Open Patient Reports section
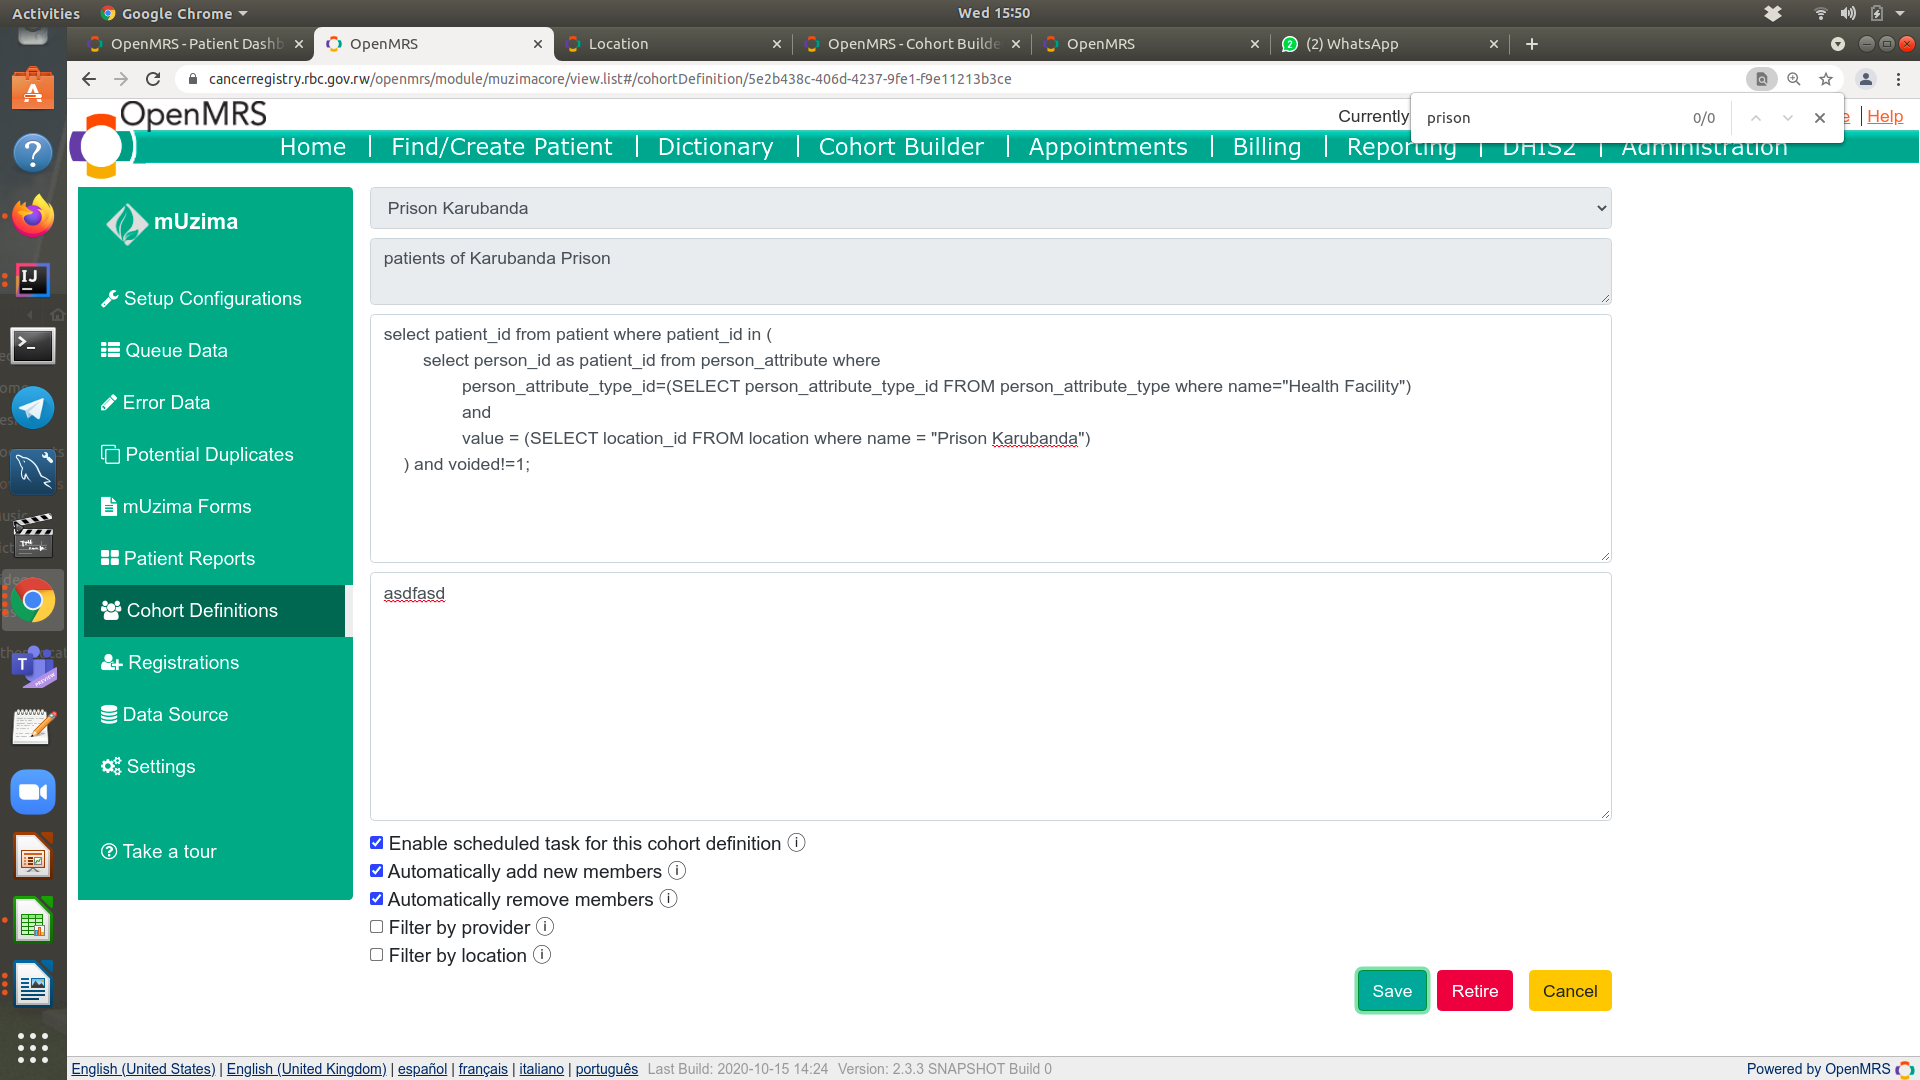 pos(178,558)
